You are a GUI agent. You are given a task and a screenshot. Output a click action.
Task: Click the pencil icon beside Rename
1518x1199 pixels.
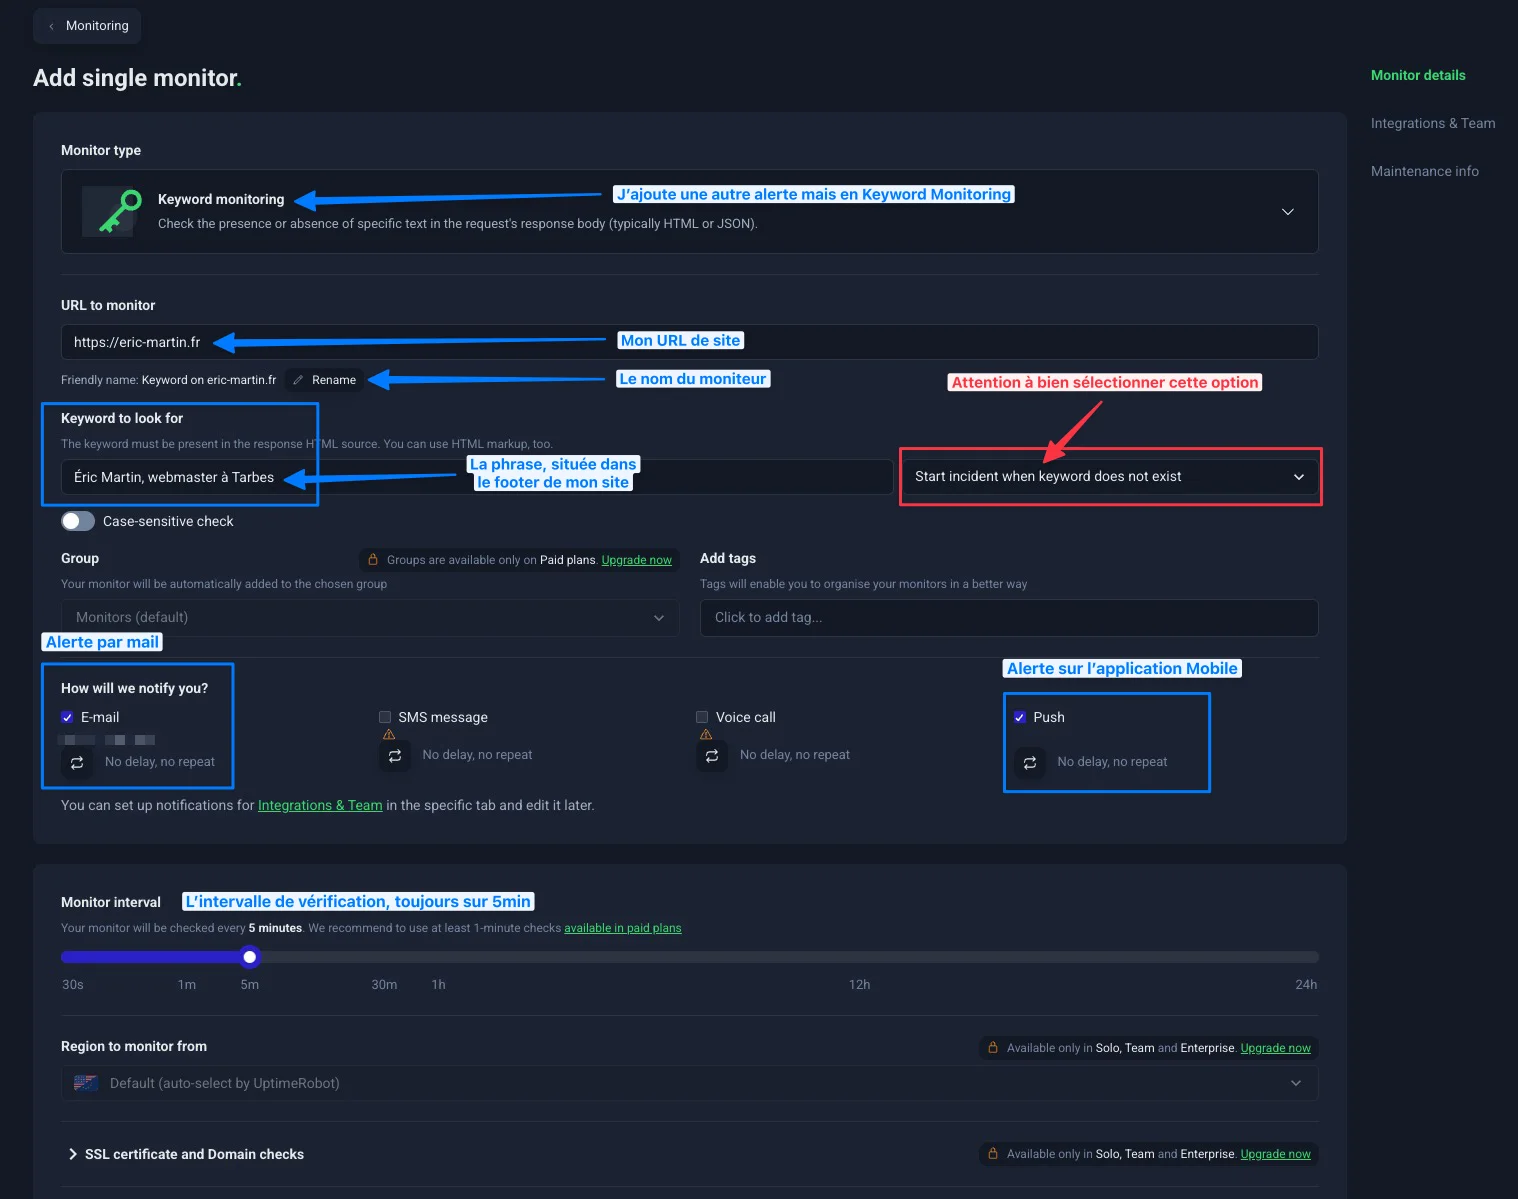298,380
